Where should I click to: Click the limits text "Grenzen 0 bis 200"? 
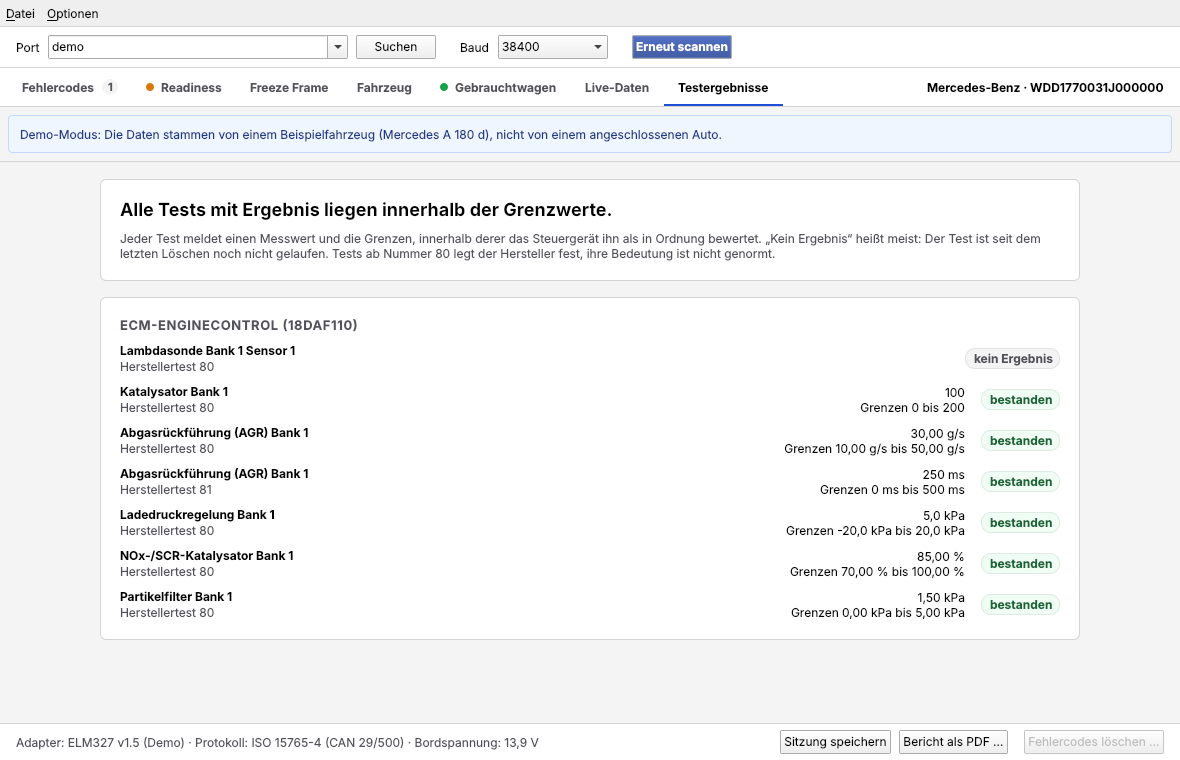[x=912, y=408]
